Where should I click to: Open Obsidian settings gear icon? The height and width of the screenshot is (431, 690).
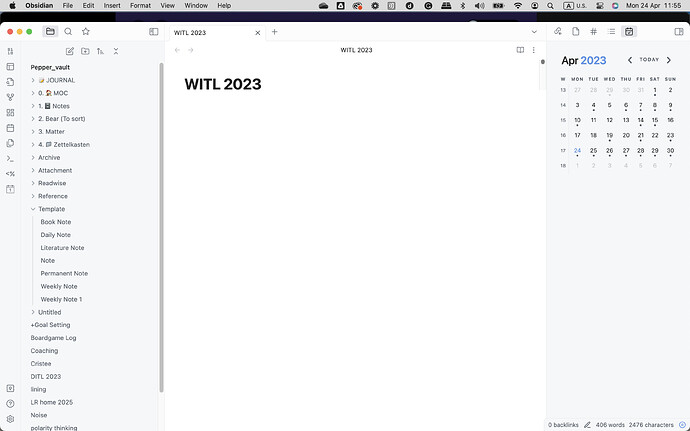click(10, 419)
